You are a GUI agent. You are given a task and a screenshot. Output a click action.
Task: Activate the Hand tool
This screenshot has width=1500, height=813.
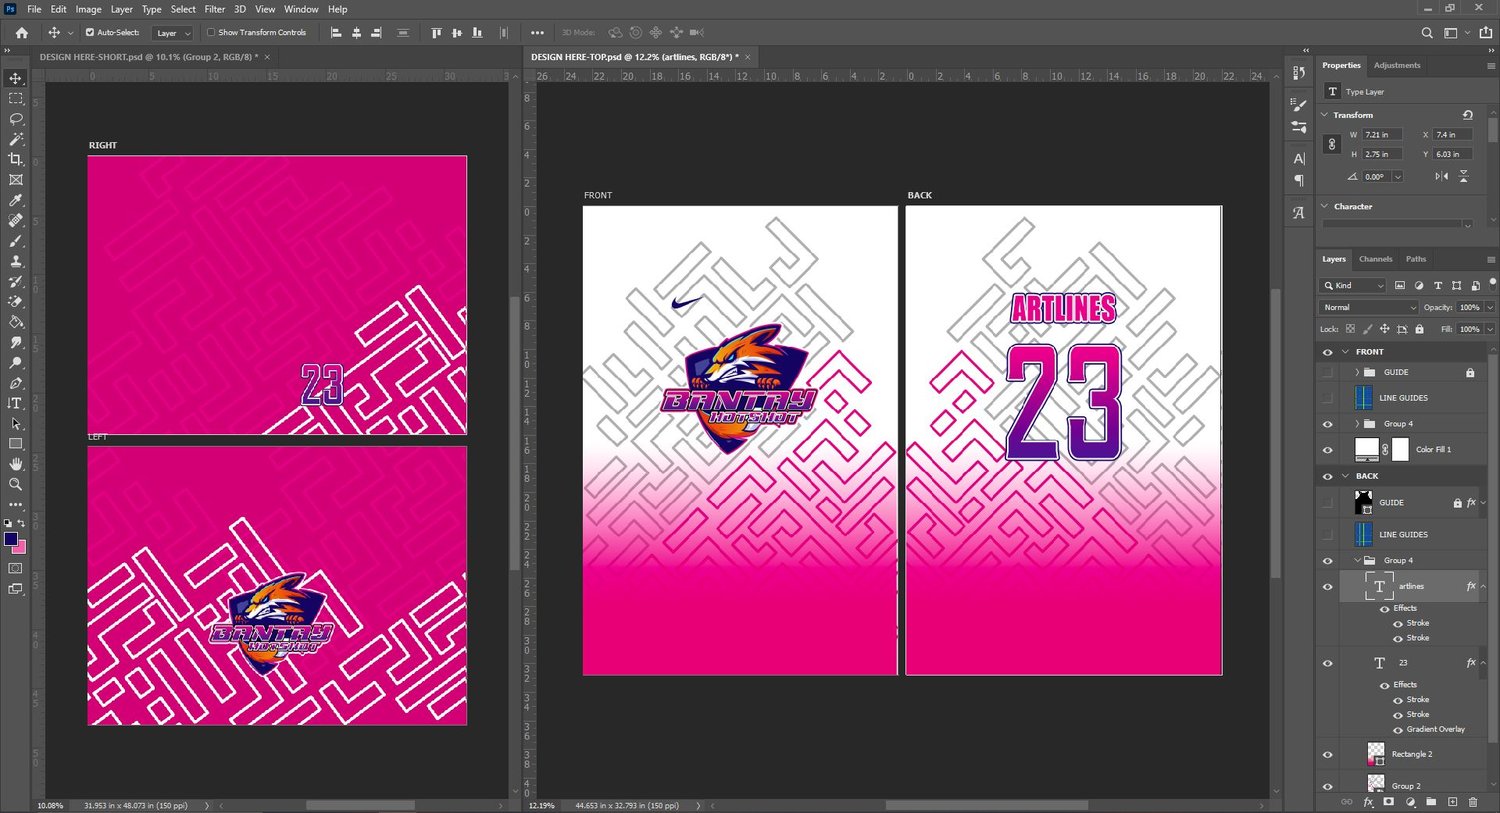[15, 464]
